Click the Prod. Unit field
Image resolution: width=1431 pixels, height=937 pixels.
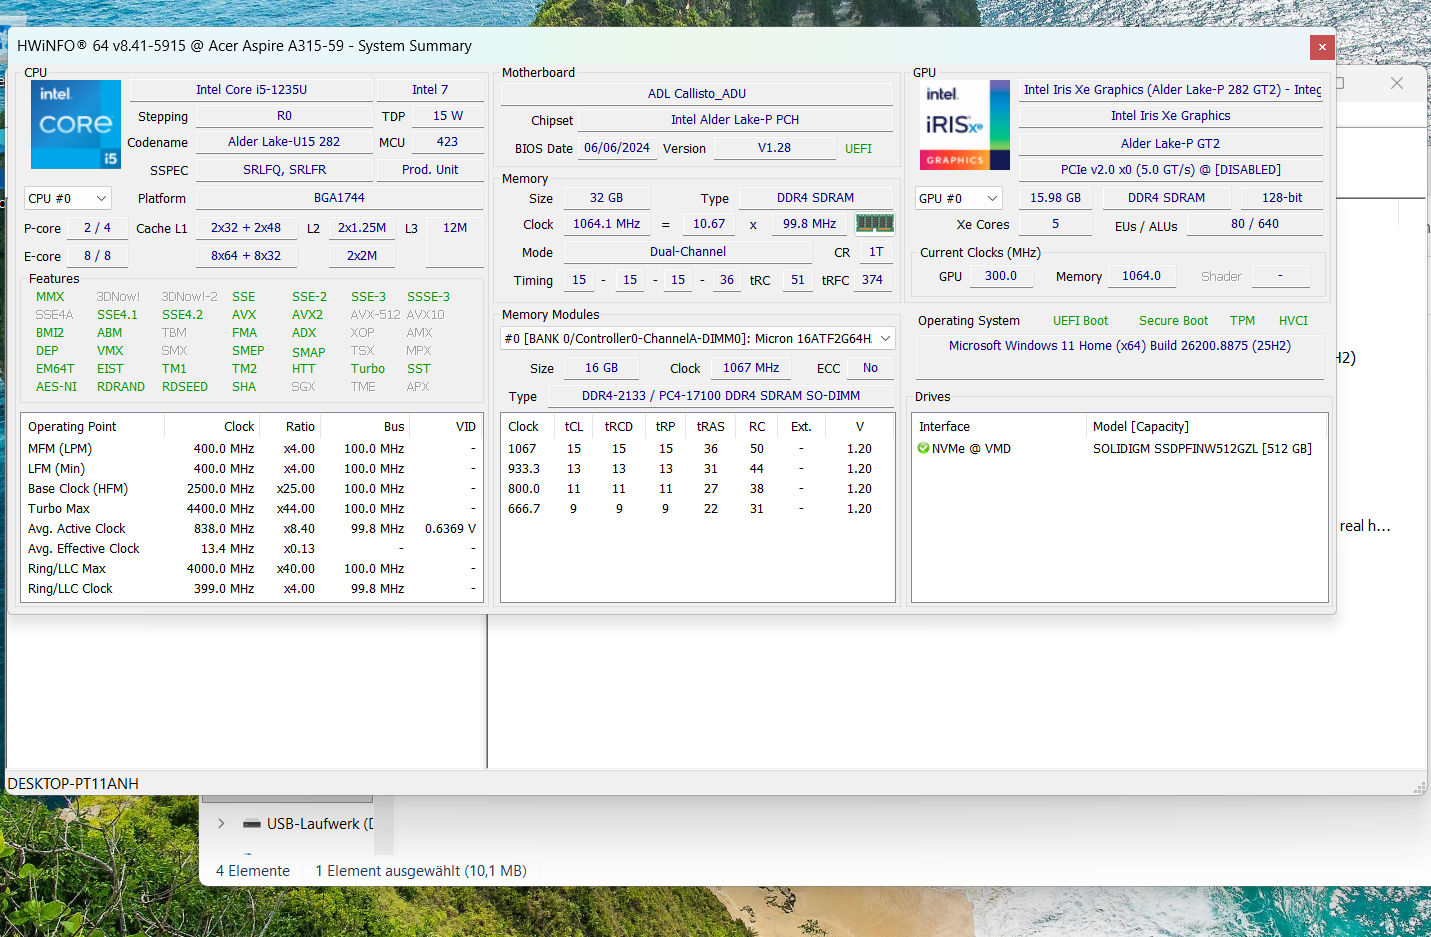[430, 170]
